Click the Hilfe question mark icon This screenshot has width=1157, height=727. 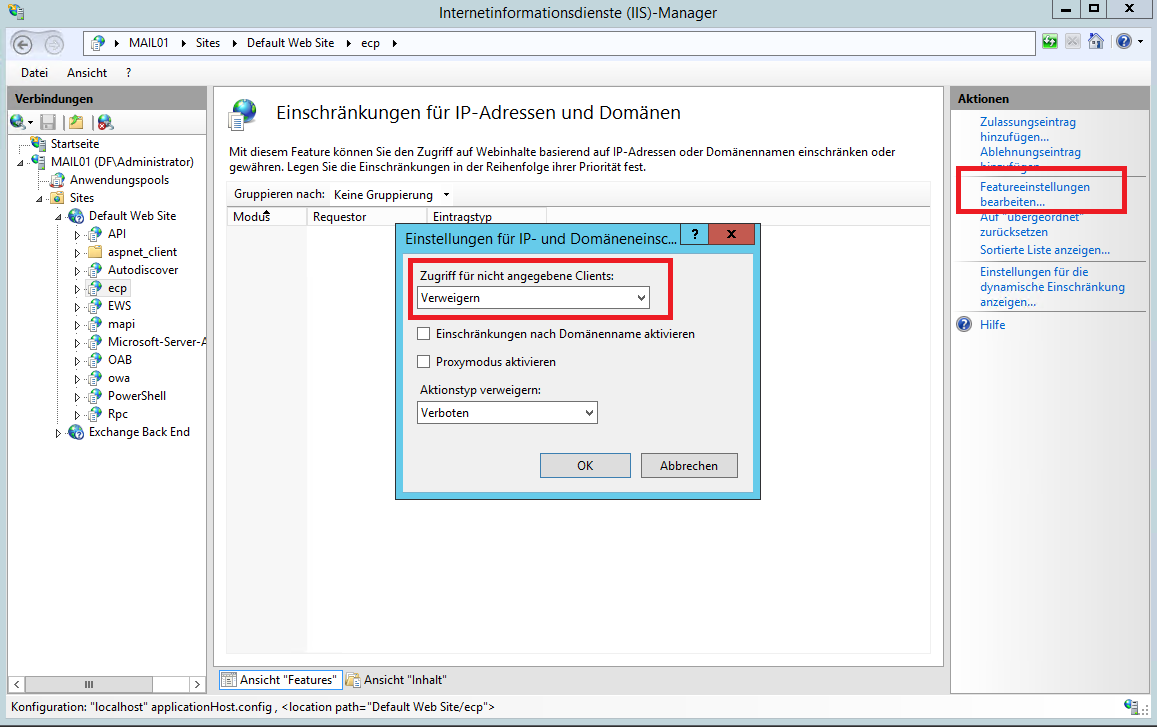tap(964, 325)
